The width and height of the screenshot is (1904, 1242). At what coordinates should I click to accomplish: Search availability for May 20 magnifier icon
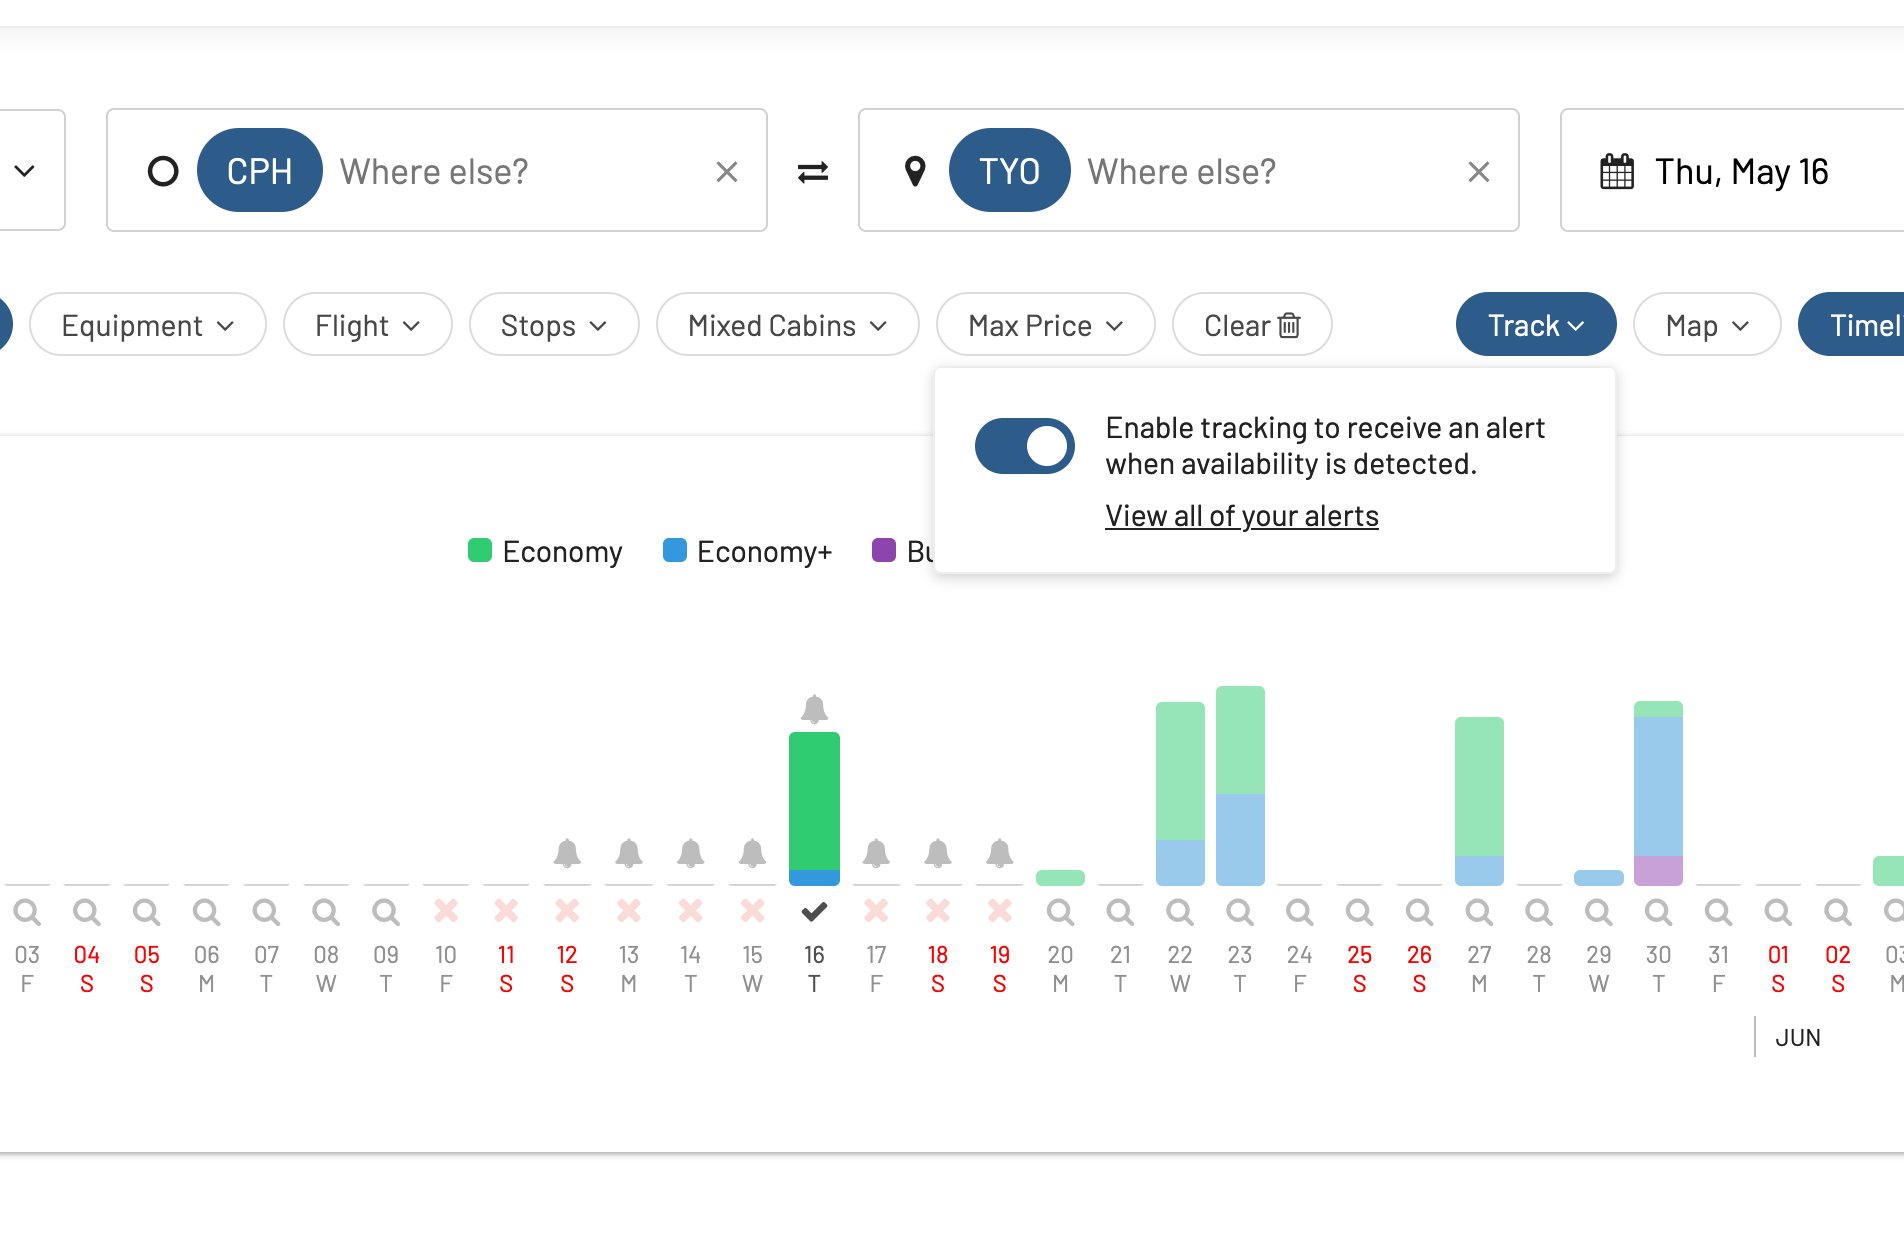[x=1060, y=912]
